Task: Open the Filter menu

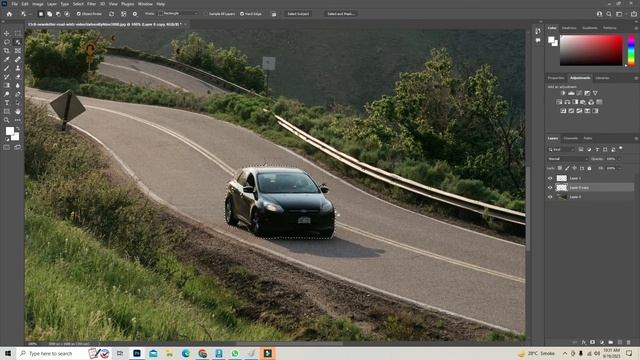Action: point(91,4)
